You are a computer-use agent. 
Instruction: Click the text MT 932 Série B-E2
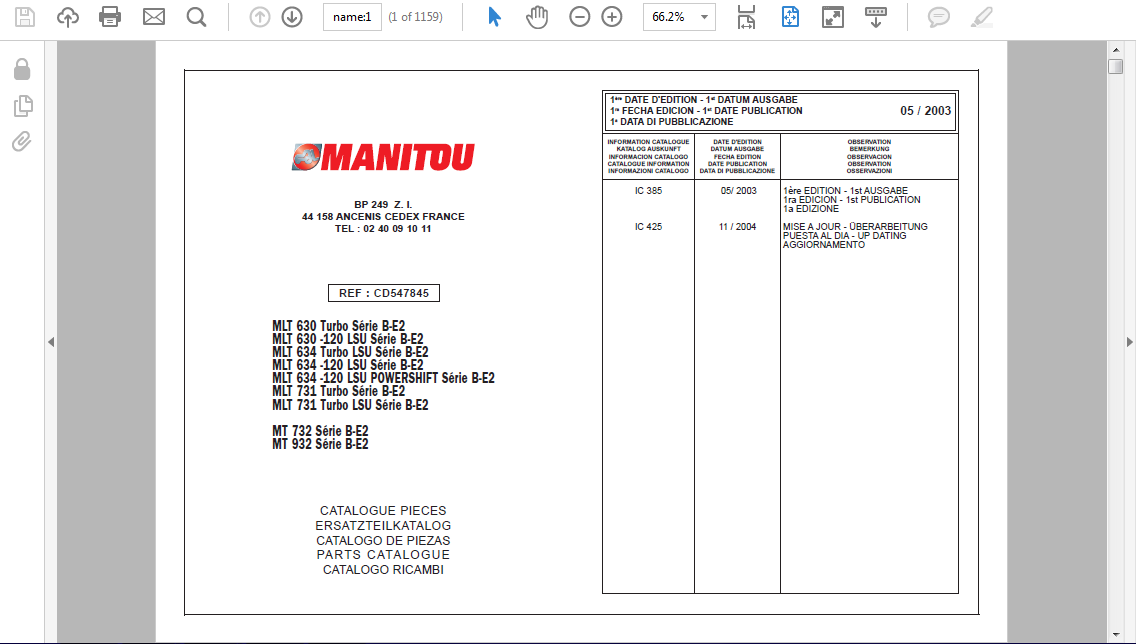320,444
